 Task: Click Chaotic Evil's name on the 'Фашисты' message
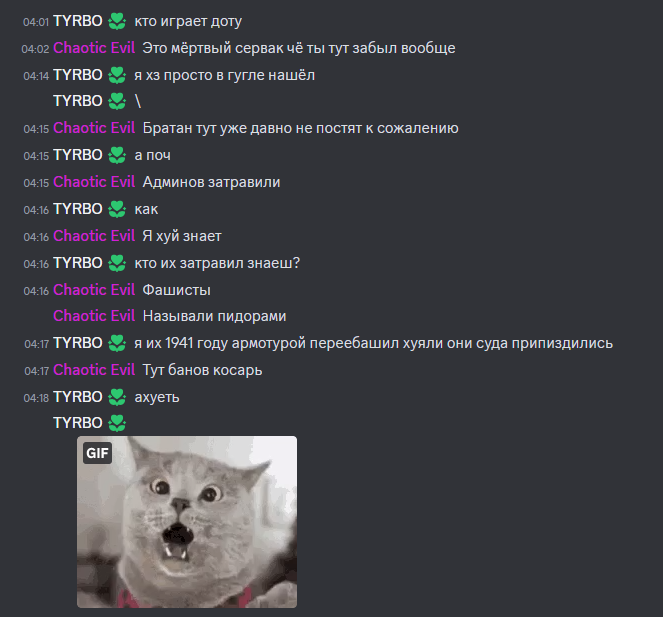point(94,290)
